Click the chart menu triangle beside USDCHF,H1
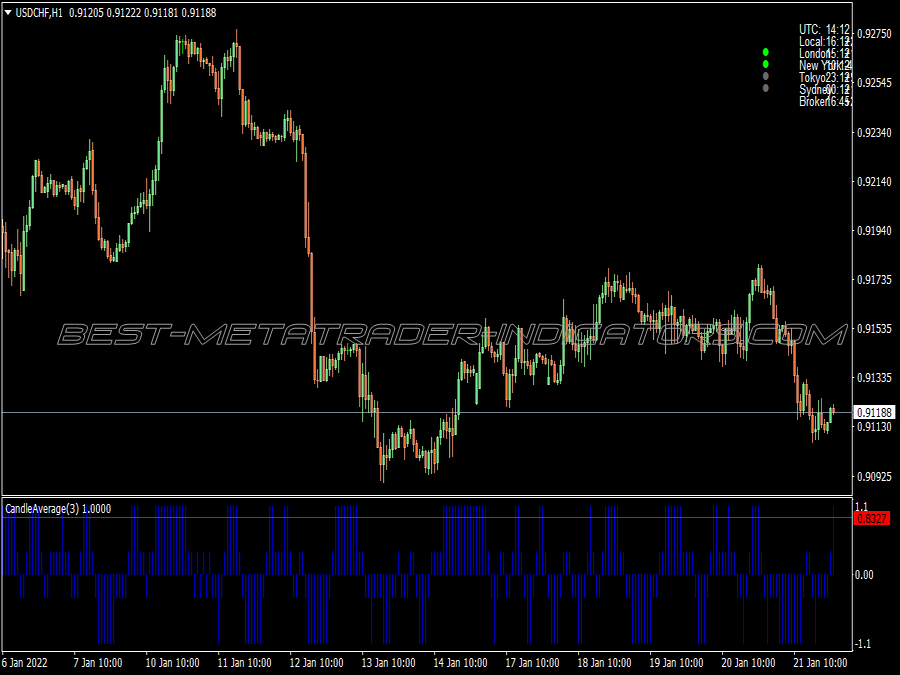The image size is (900, 675). tap(8, 12)
